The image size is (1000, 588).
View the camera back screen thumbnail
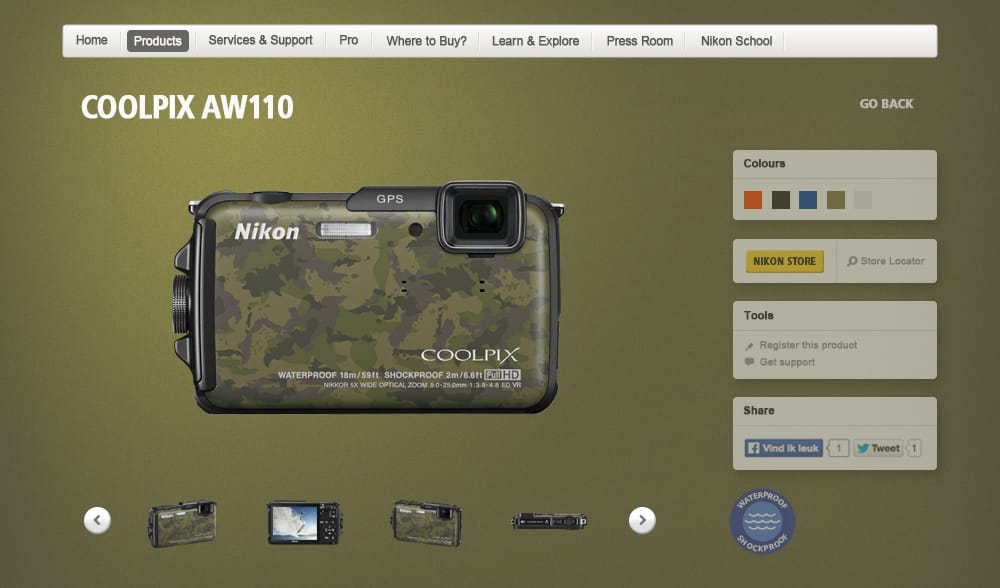tap(304, 522)
